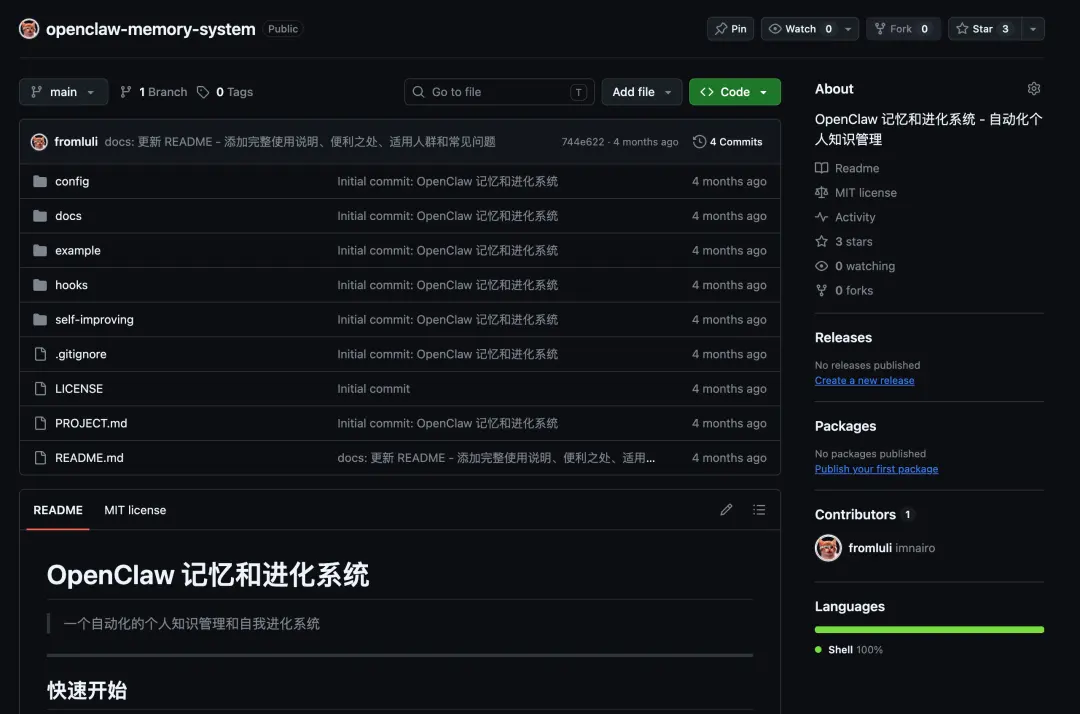Open the .gitignore file
Image resolution: width=1080 pixels, height=714 pixels.
pyautogui.click(x=81, y=354)
